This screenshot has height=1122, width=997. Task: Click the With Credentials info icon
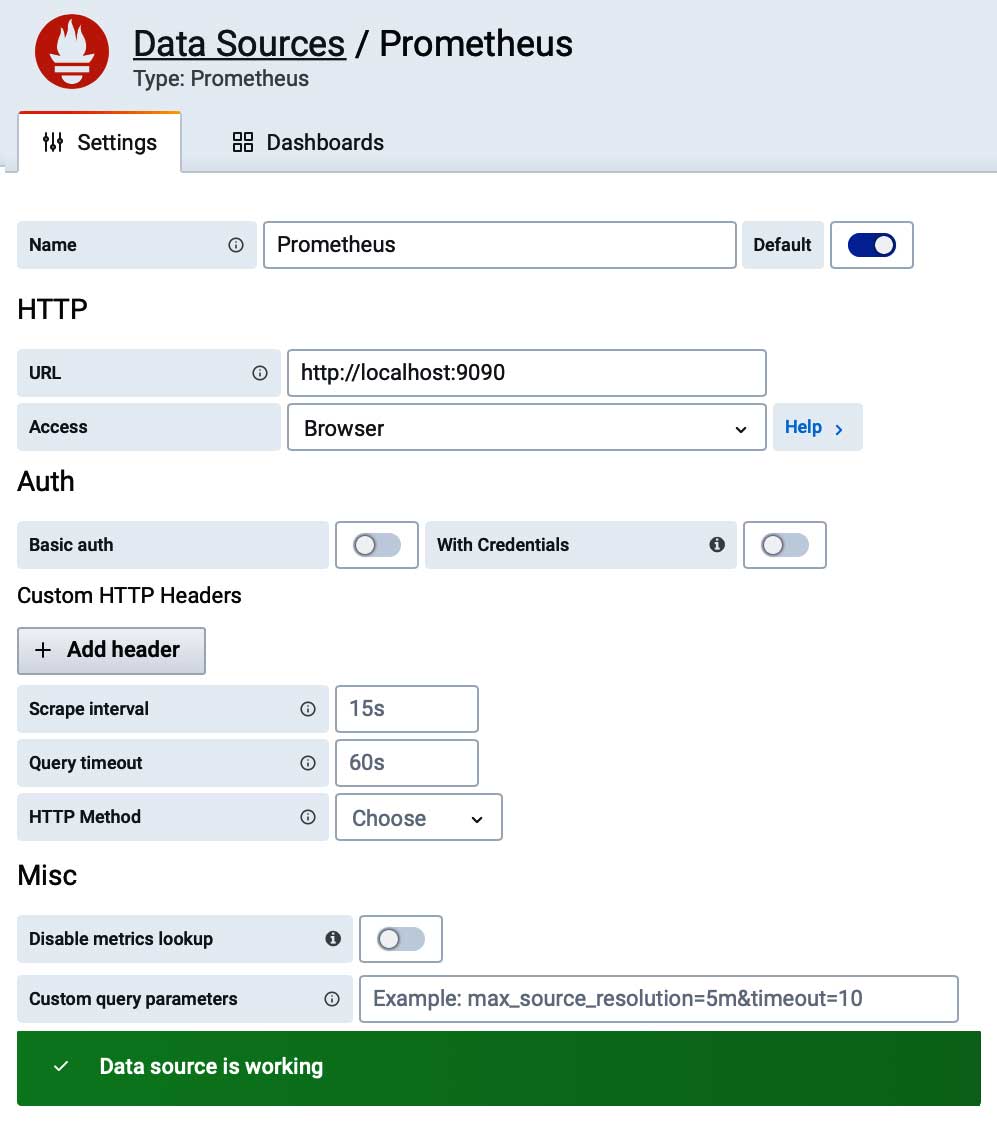[716, 545]
